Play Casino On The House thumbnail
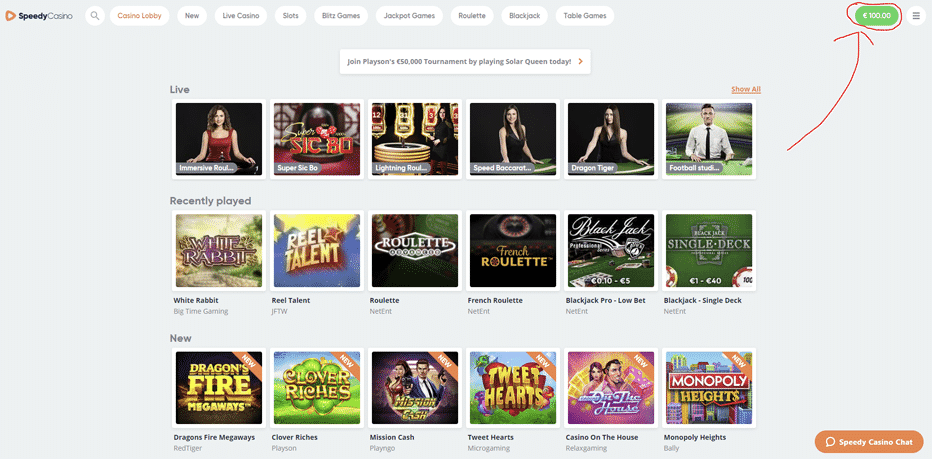 (x=611, y=388)
